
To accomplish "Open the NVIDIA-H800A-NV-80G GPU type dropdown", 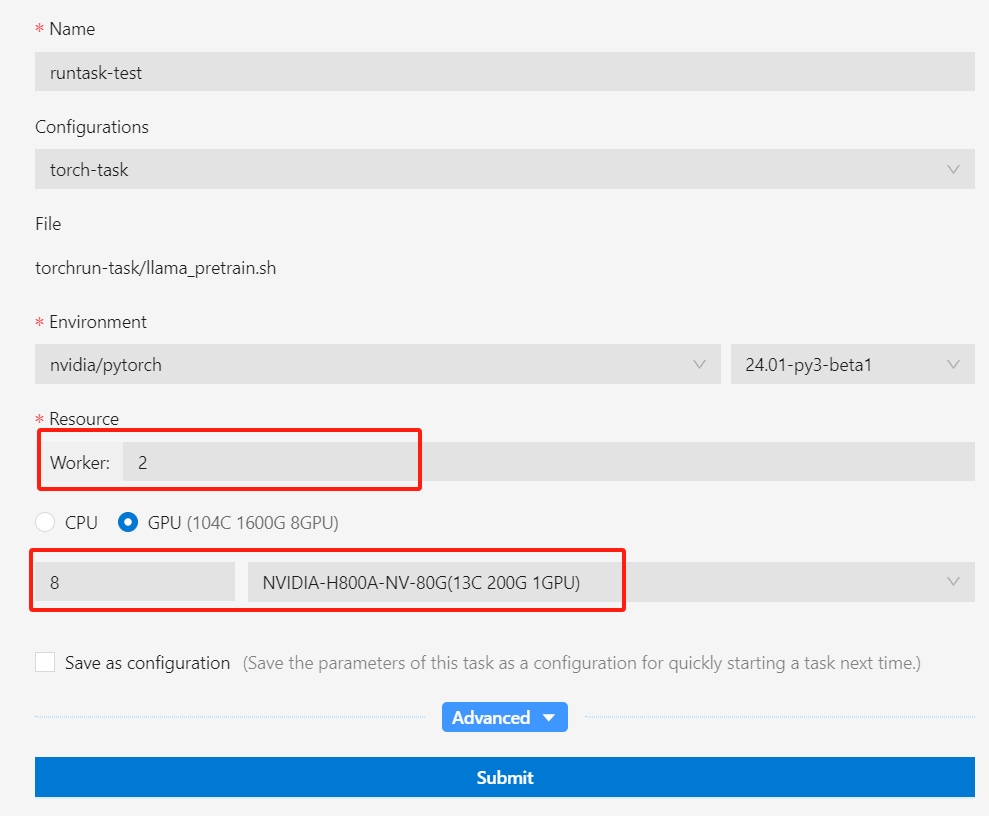I will [600, 582].
